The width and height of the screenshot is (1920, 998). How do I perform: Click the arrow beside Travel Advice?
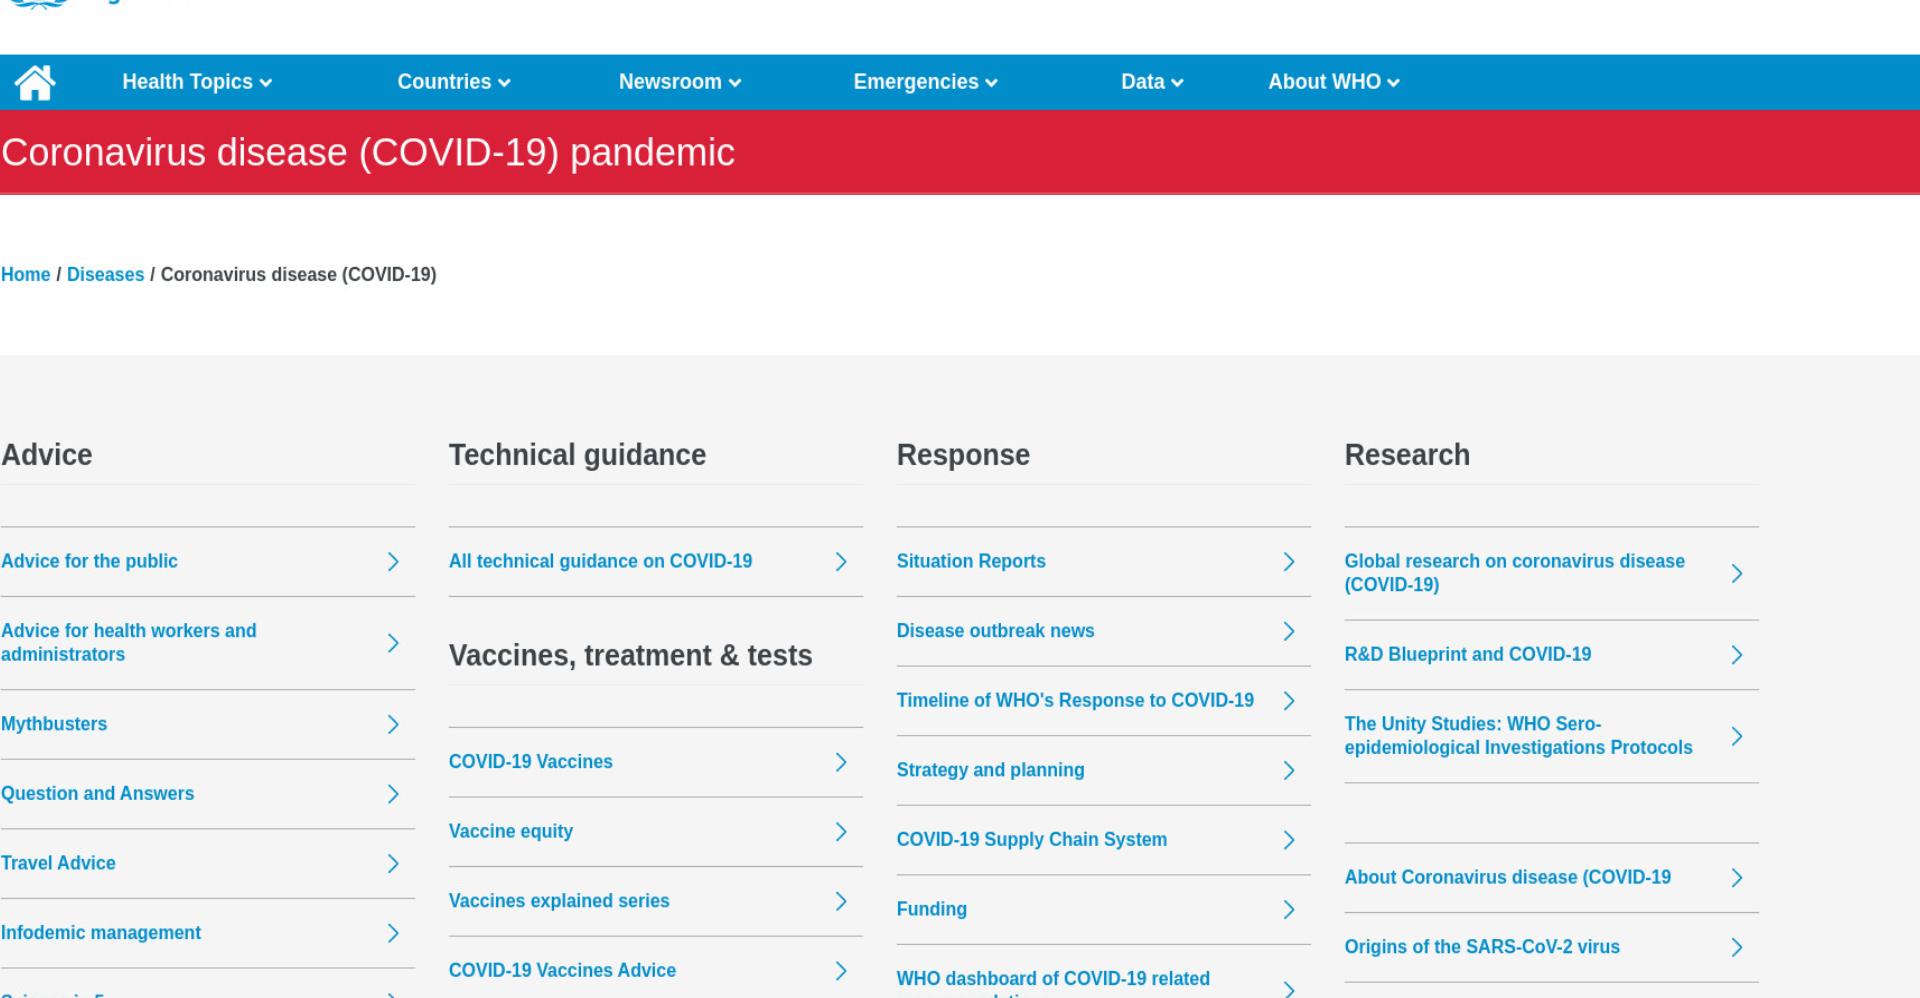point(393,863)
